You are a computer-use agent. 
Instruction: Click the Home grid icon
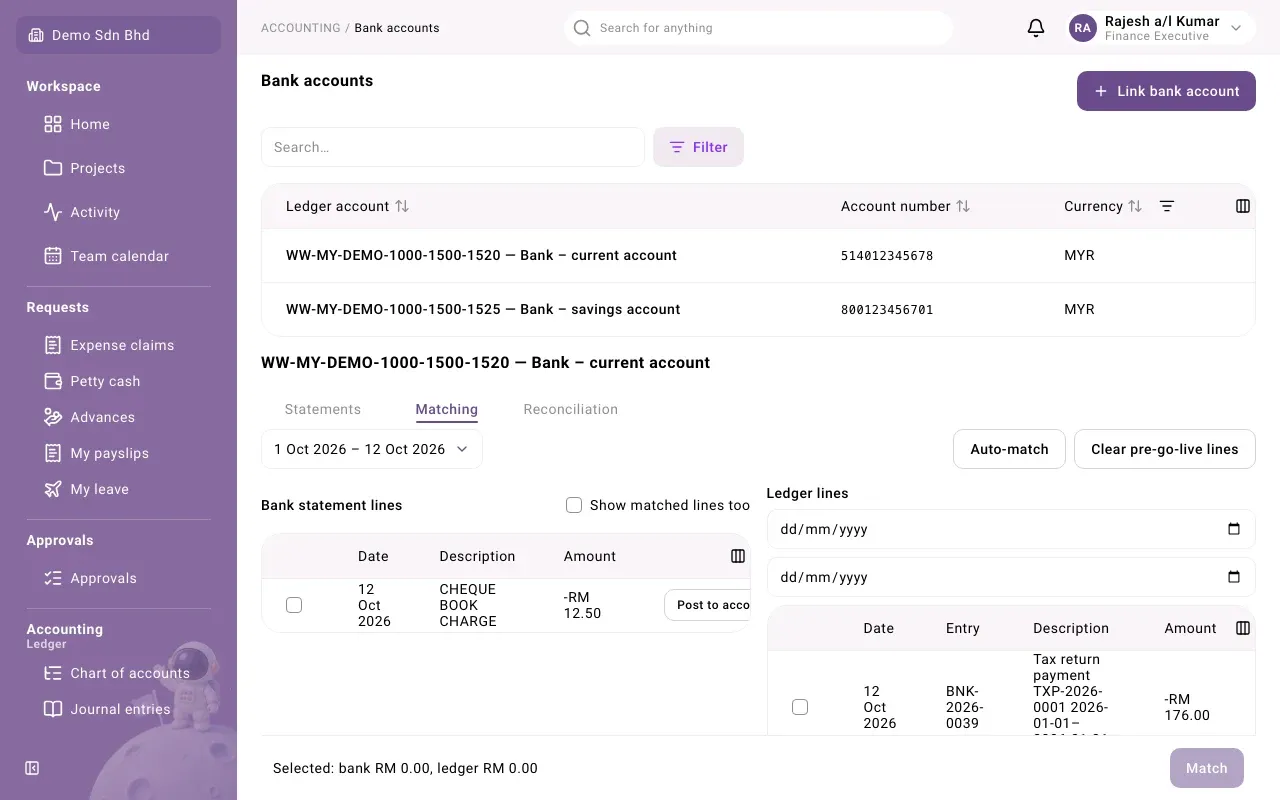tap(53, 124)
